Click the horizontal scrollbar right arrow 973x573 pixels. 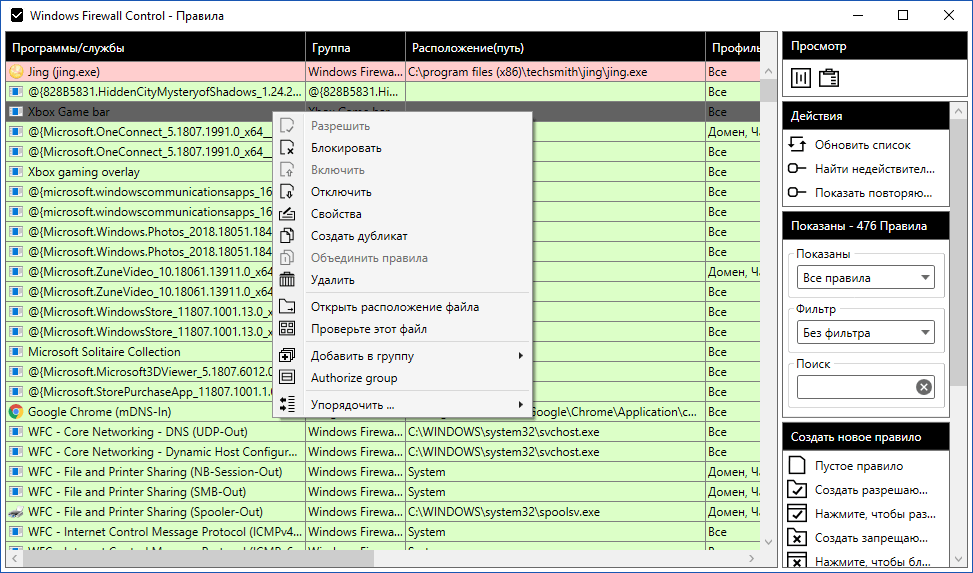coord(751,558)
